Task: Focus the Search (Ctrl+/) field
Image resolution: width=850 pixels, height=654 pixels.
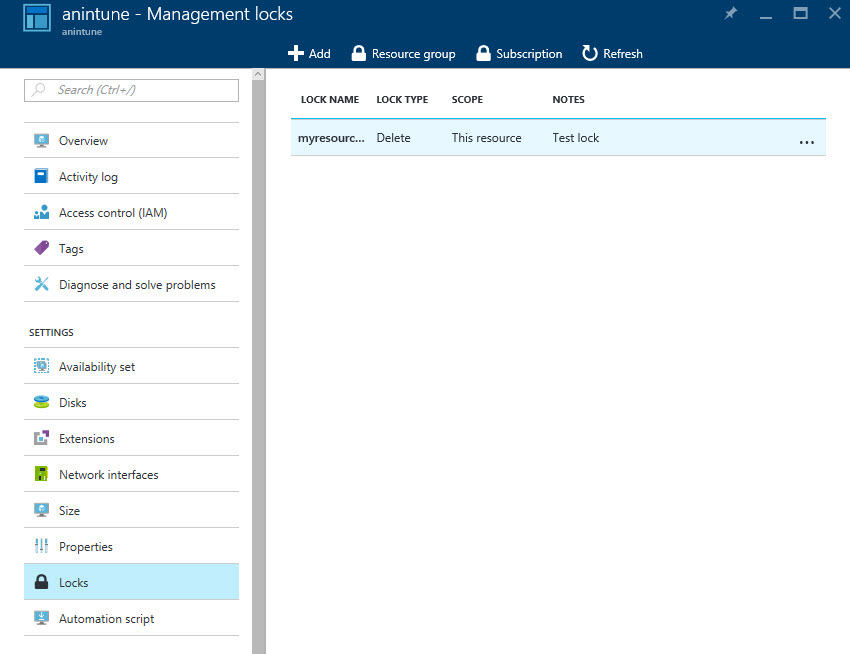Action: pos(131,90)
